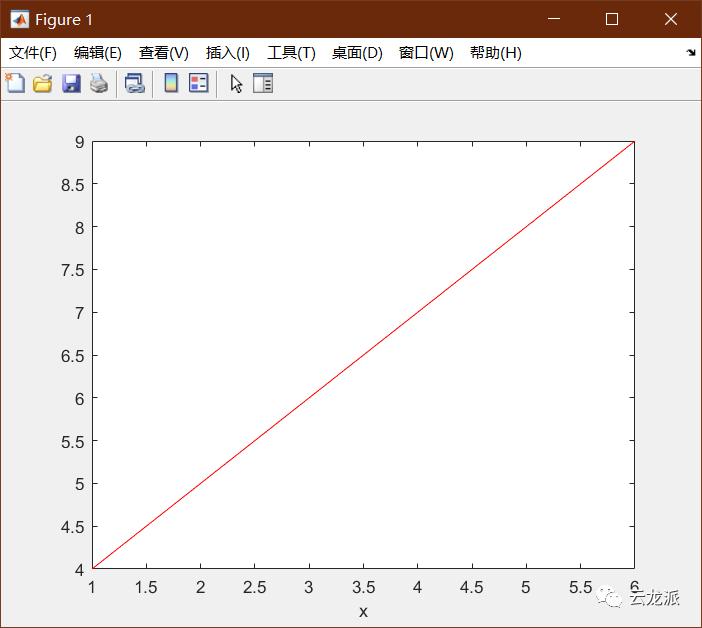
Task: Click the Save Figure floppy disk icon
Action: [71, 84]
